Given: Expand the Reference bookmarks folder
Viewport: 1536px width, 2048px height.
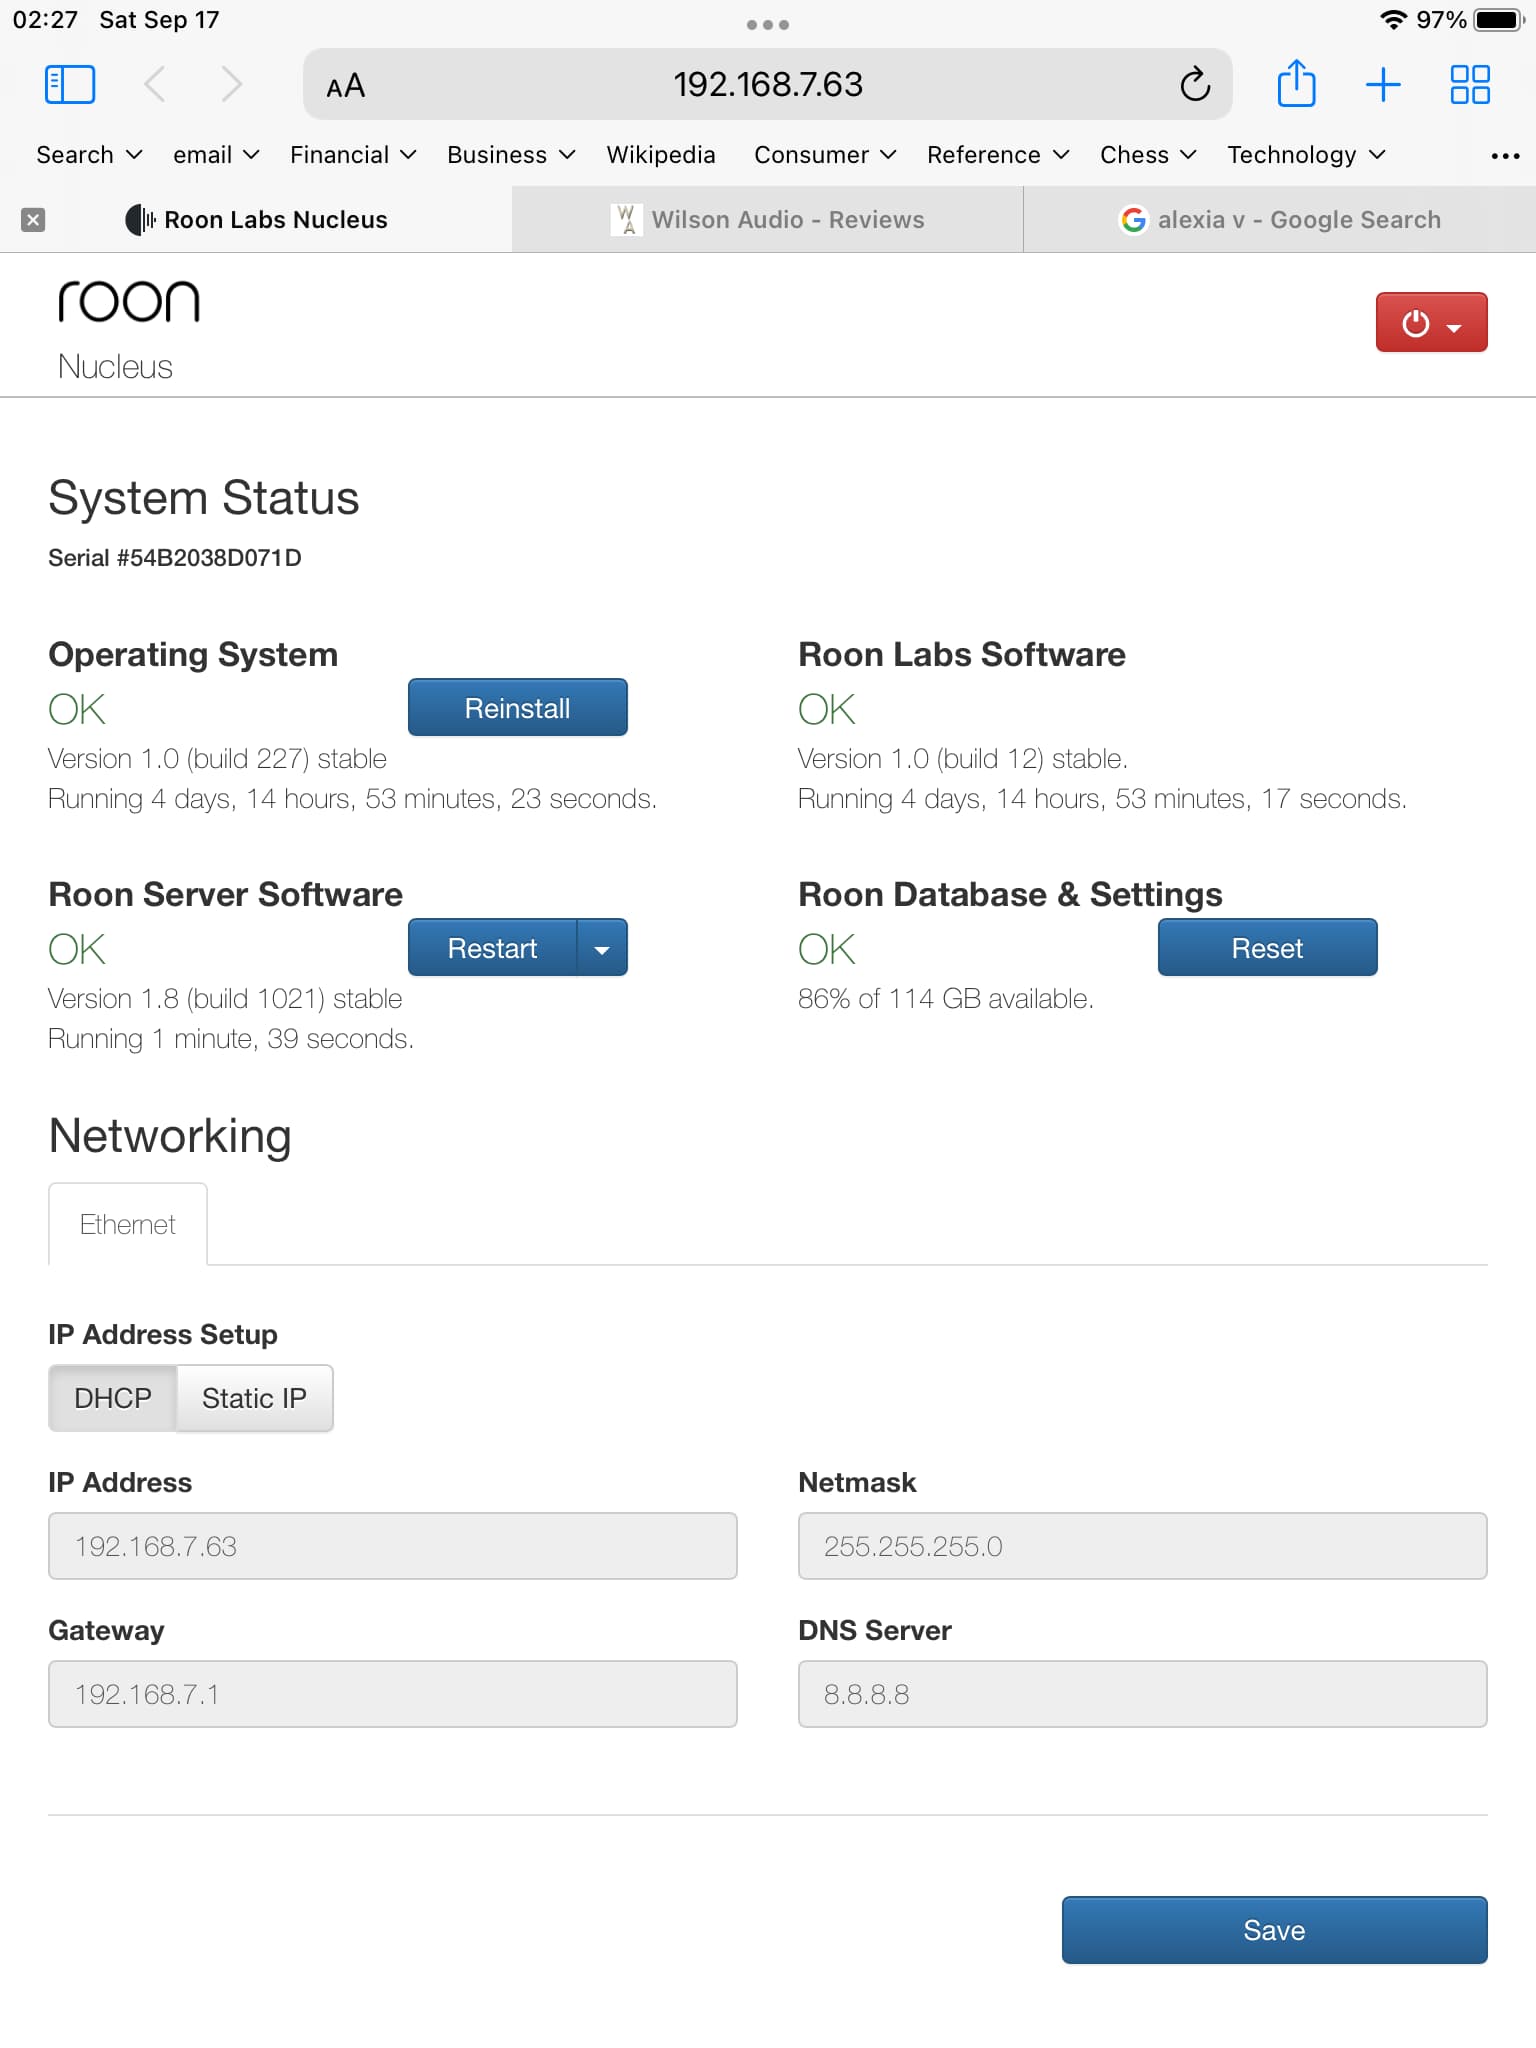Looking at the screenshot, I should point(998,155).
